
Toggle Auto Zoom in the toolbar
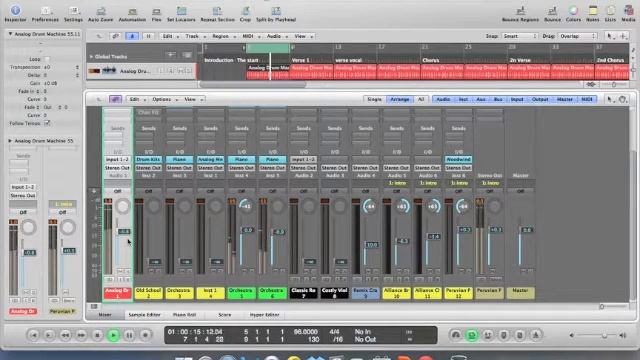[x=100, y=13]
